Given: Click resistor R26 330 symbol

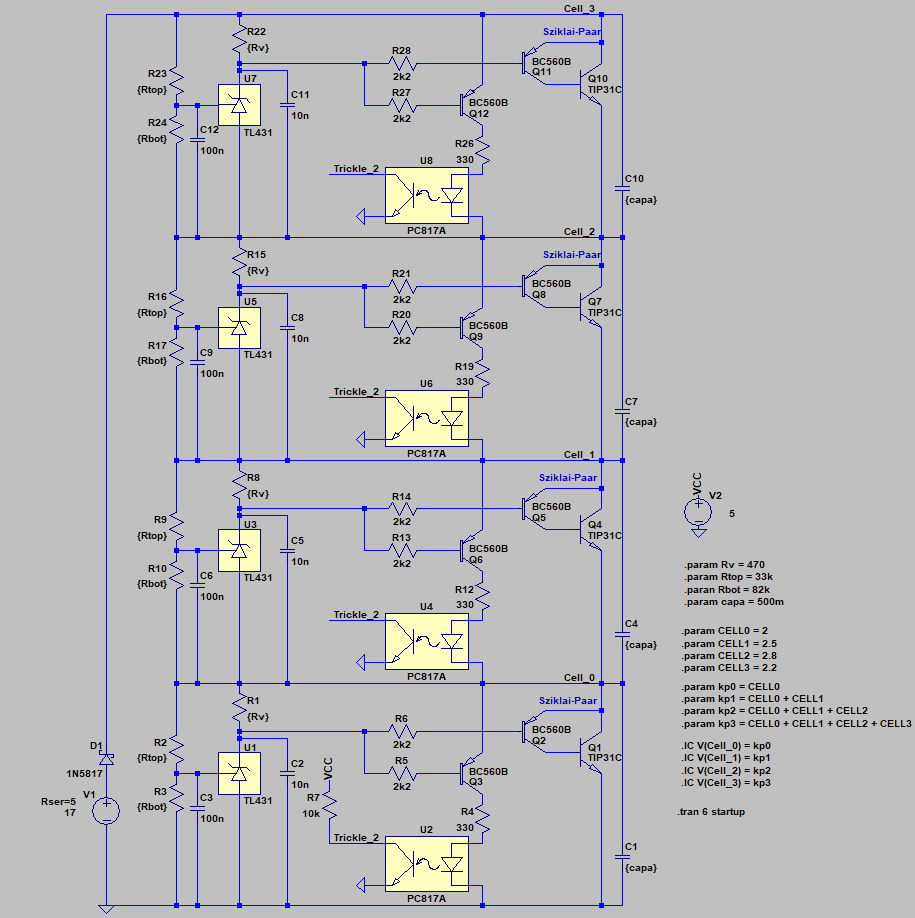Looking at the screenshot, I should [482, 151].
